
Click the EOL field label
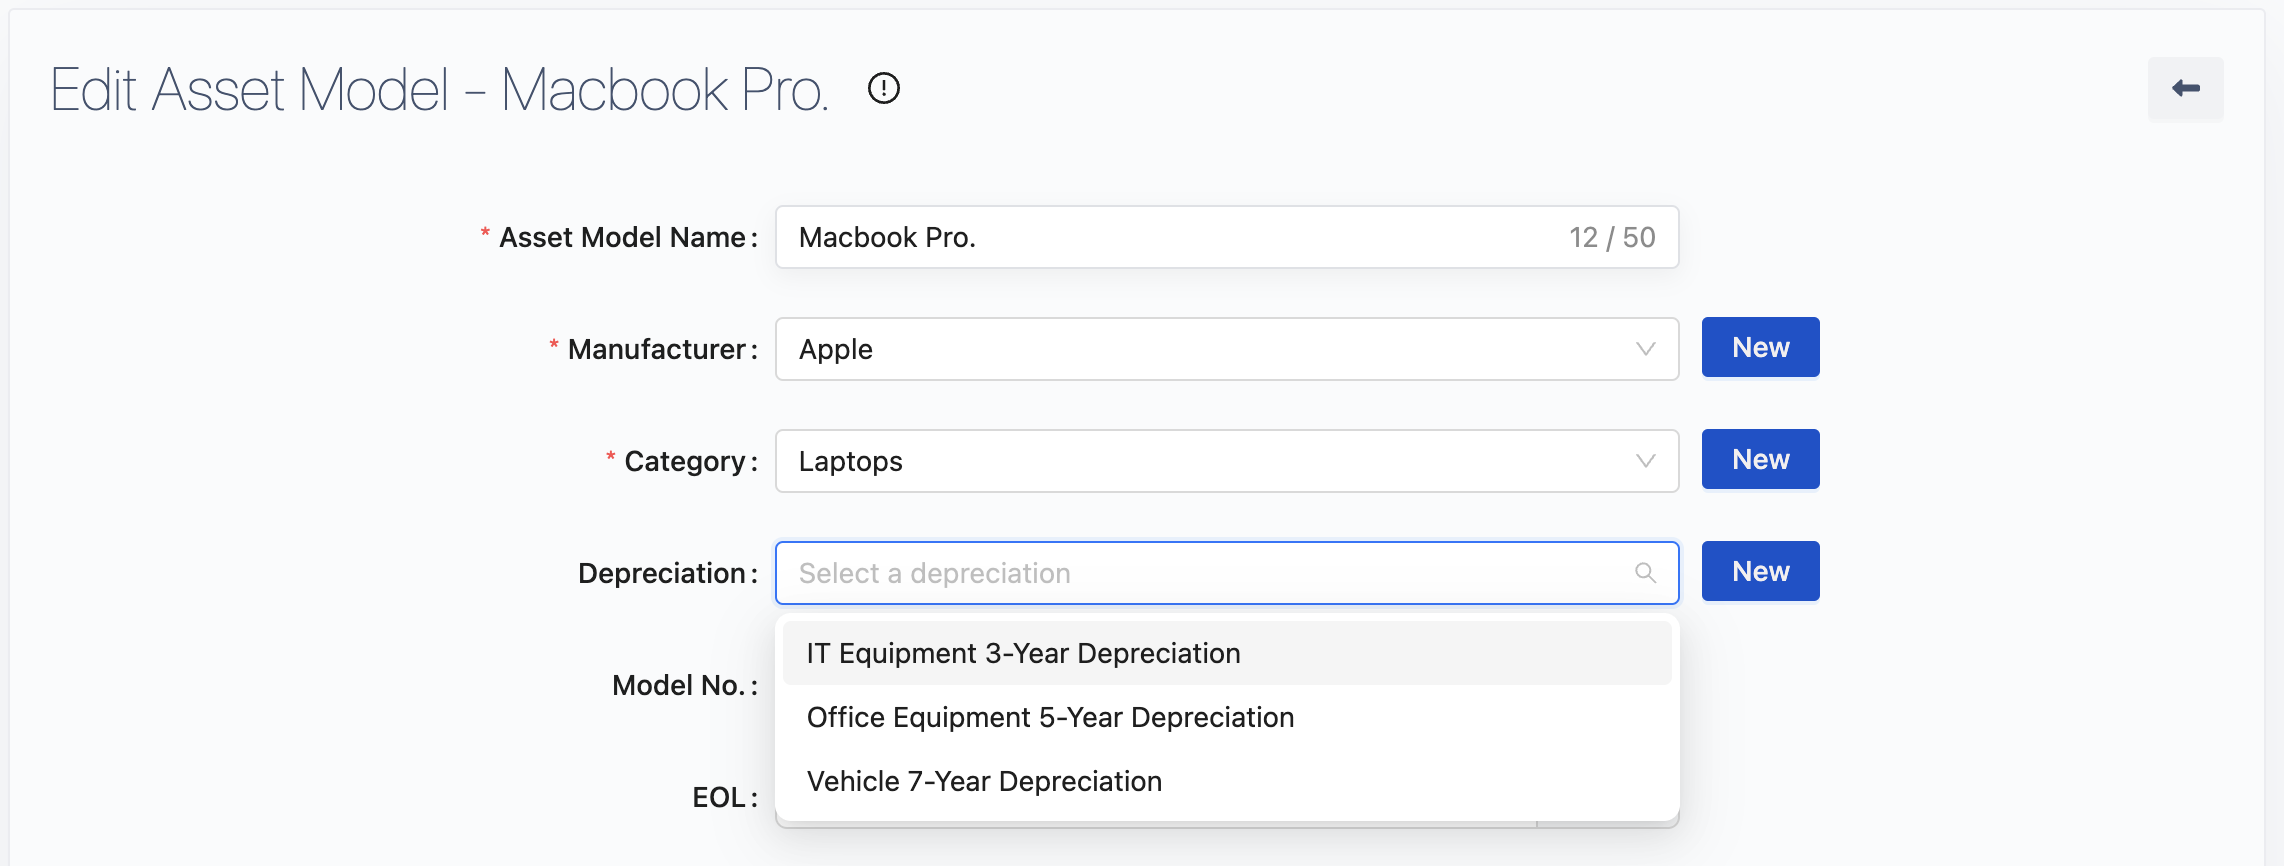tap(719, 798)
